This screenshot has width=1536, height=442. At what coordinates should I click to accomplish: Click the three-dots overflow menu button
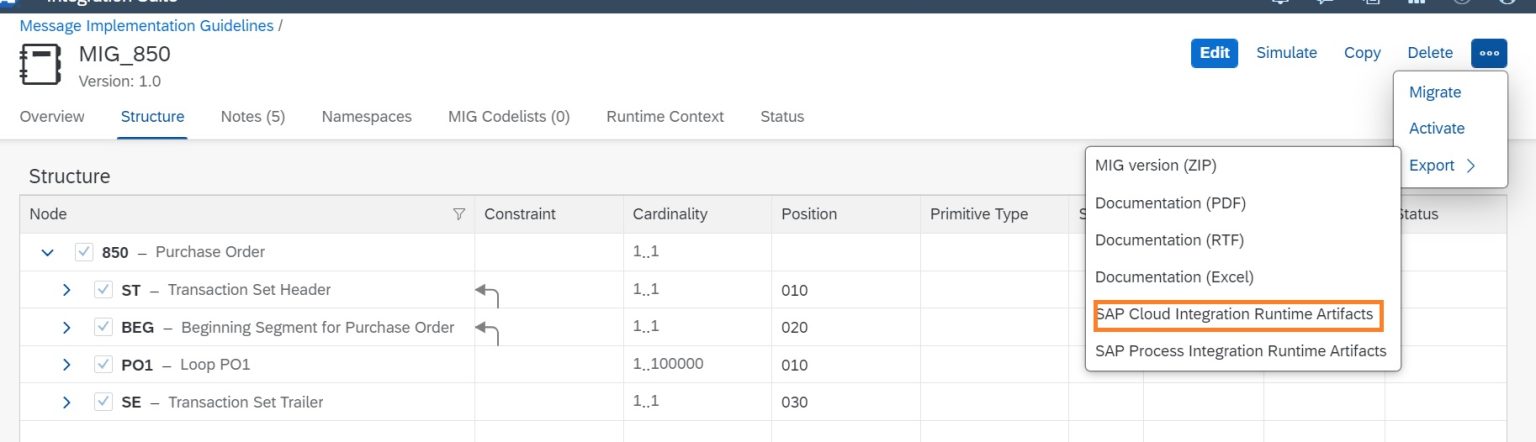click(x=1489, y=53)
